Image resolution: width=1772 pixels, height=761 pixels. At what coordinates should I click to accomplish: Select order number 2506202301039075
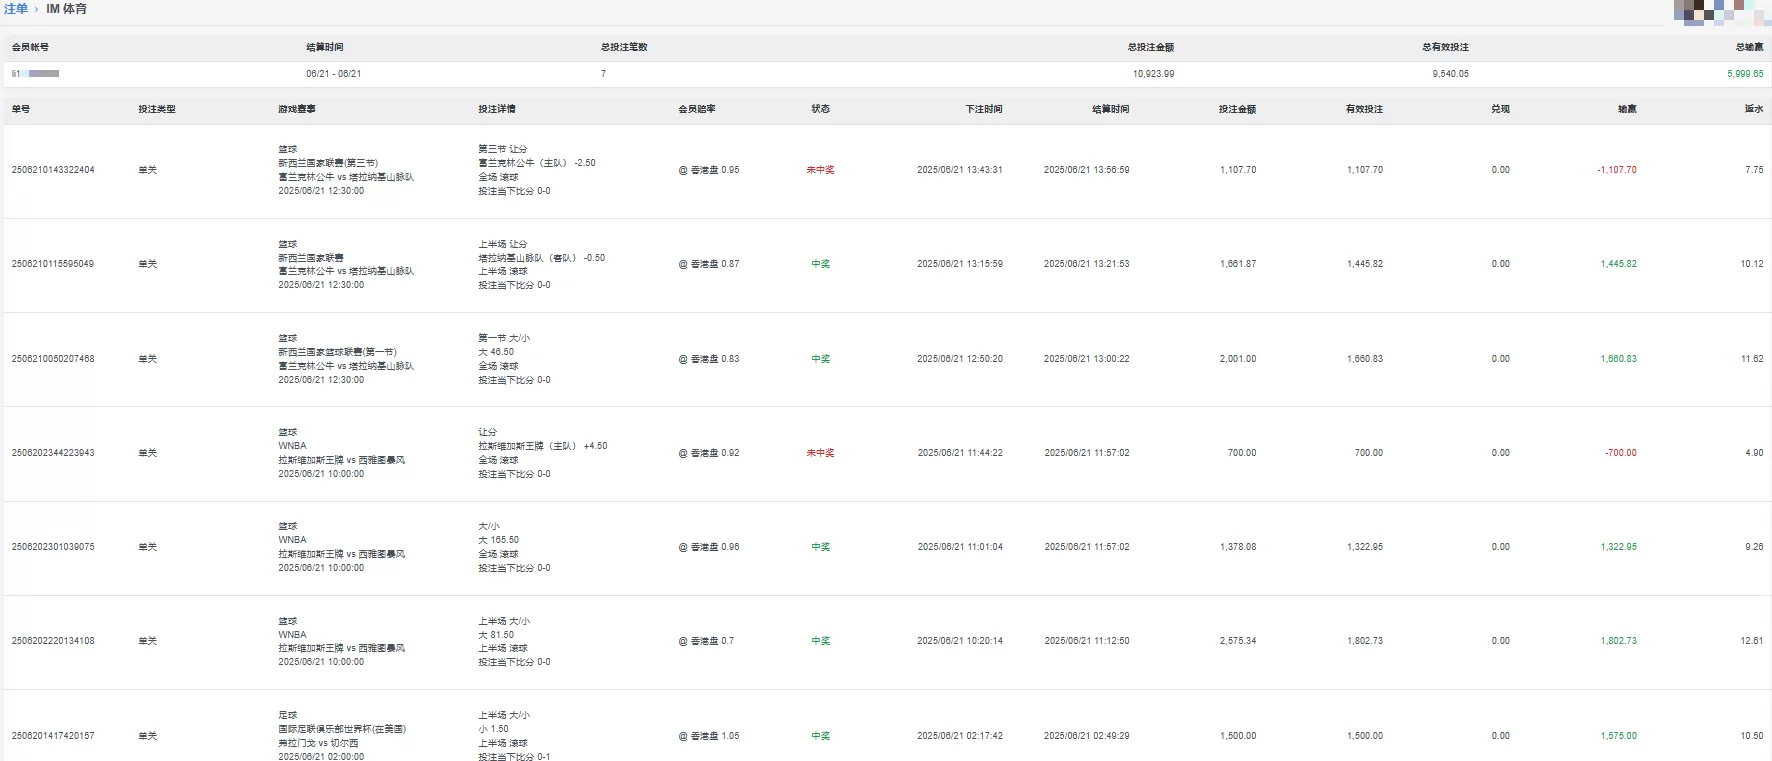click(53, 547)
